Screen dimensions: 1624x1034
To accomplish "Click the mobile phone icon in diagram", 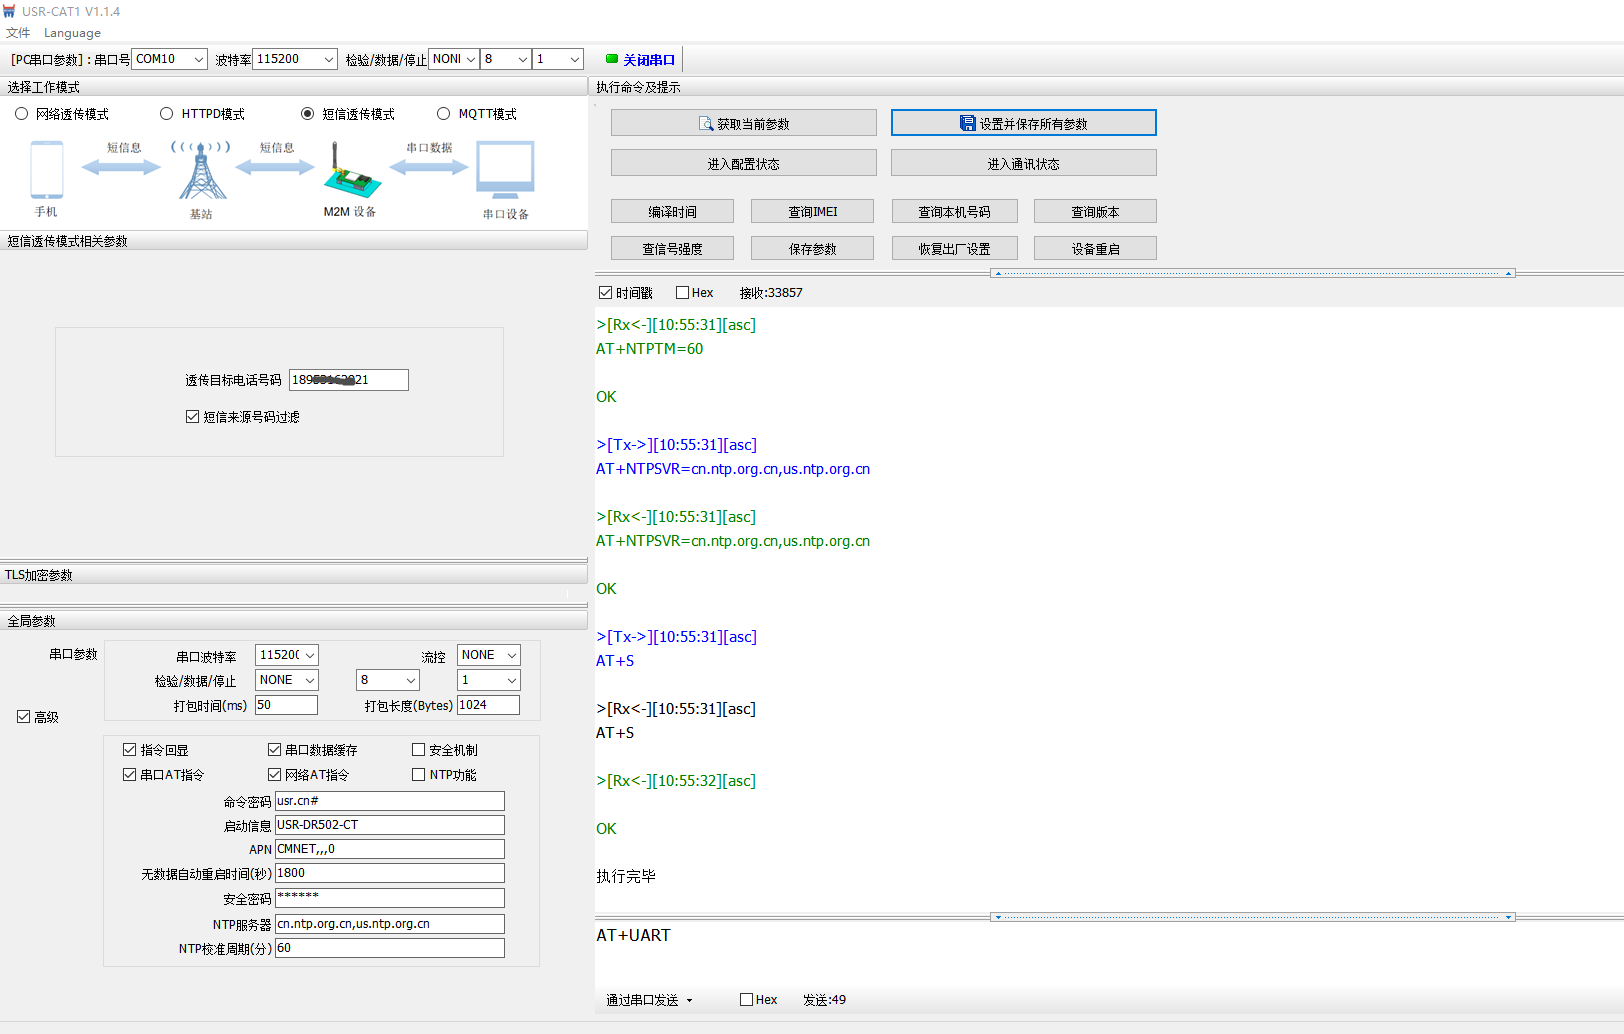I will [46, 170].
